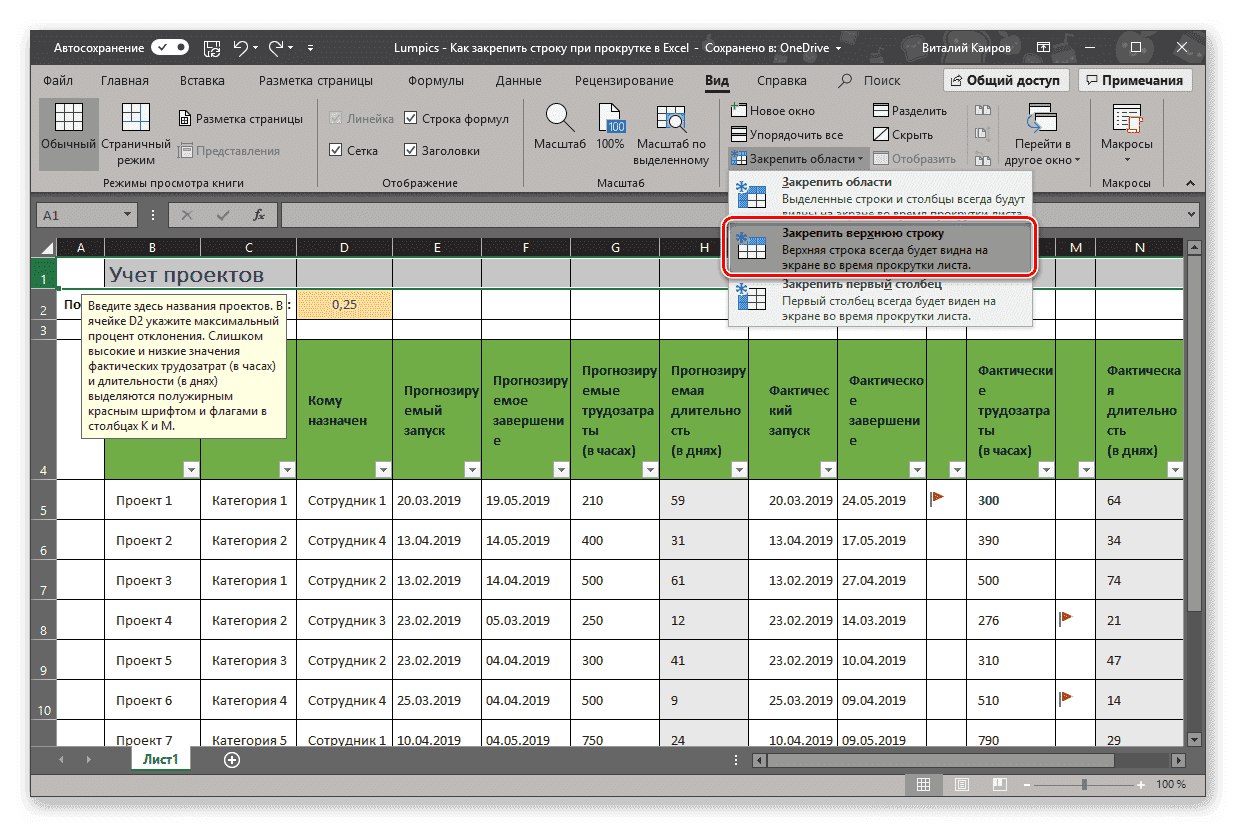1236x827 pixels.
Task: Select the Лист1 sheet tab
Action: (160, 760)
